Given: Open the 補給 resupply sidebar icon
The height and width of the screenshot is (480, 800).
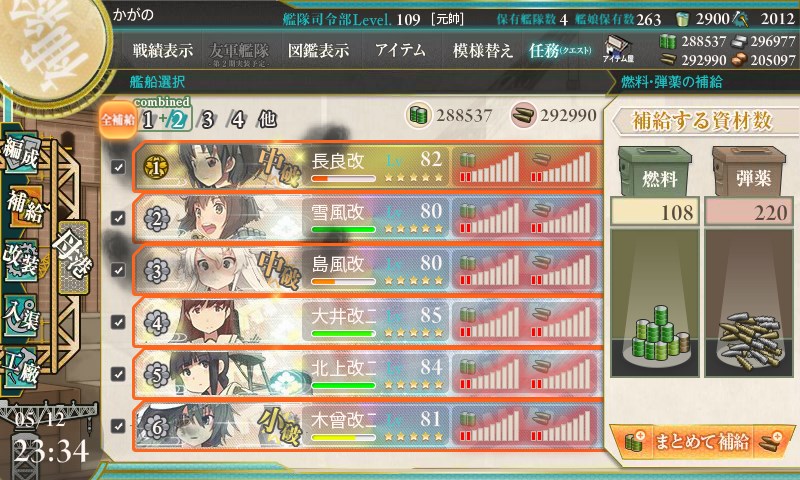Looking at the screenshot, I should point(24,206).
